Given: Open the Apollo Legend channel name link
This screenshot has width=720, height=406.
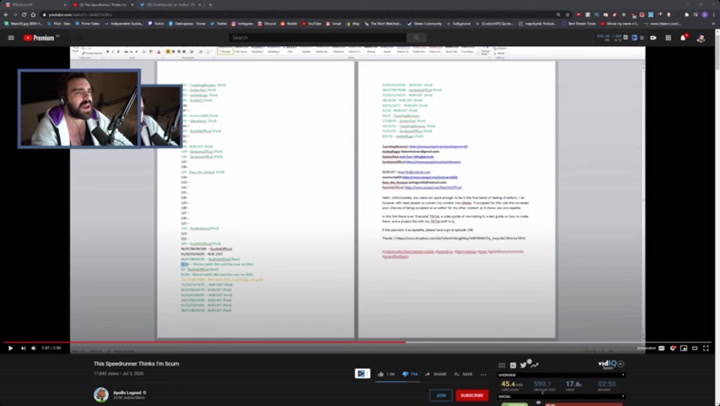Looking at the screenshot, I should click(128, 393).
